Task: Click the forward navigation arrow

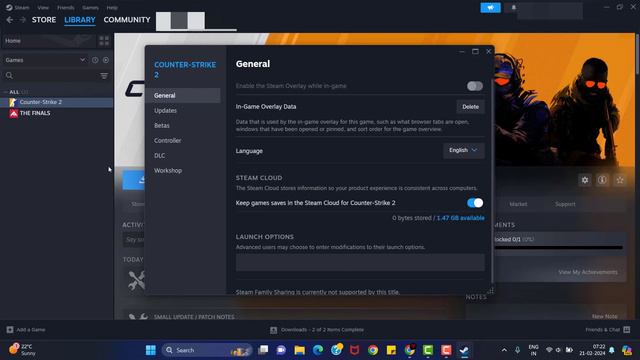Action: pyautogui.click(x=23, y=20)
